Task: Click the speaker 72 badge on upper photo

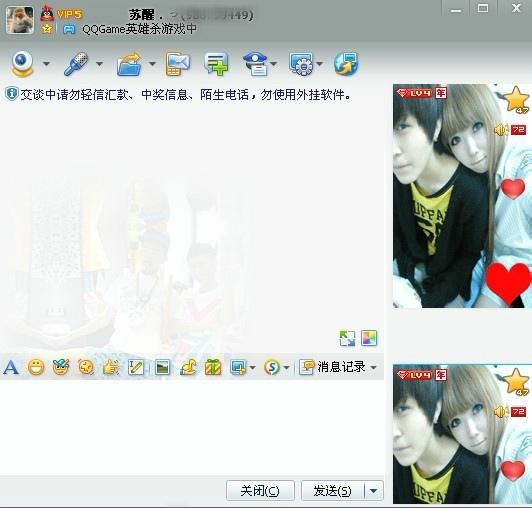Action: coord(510,130)
